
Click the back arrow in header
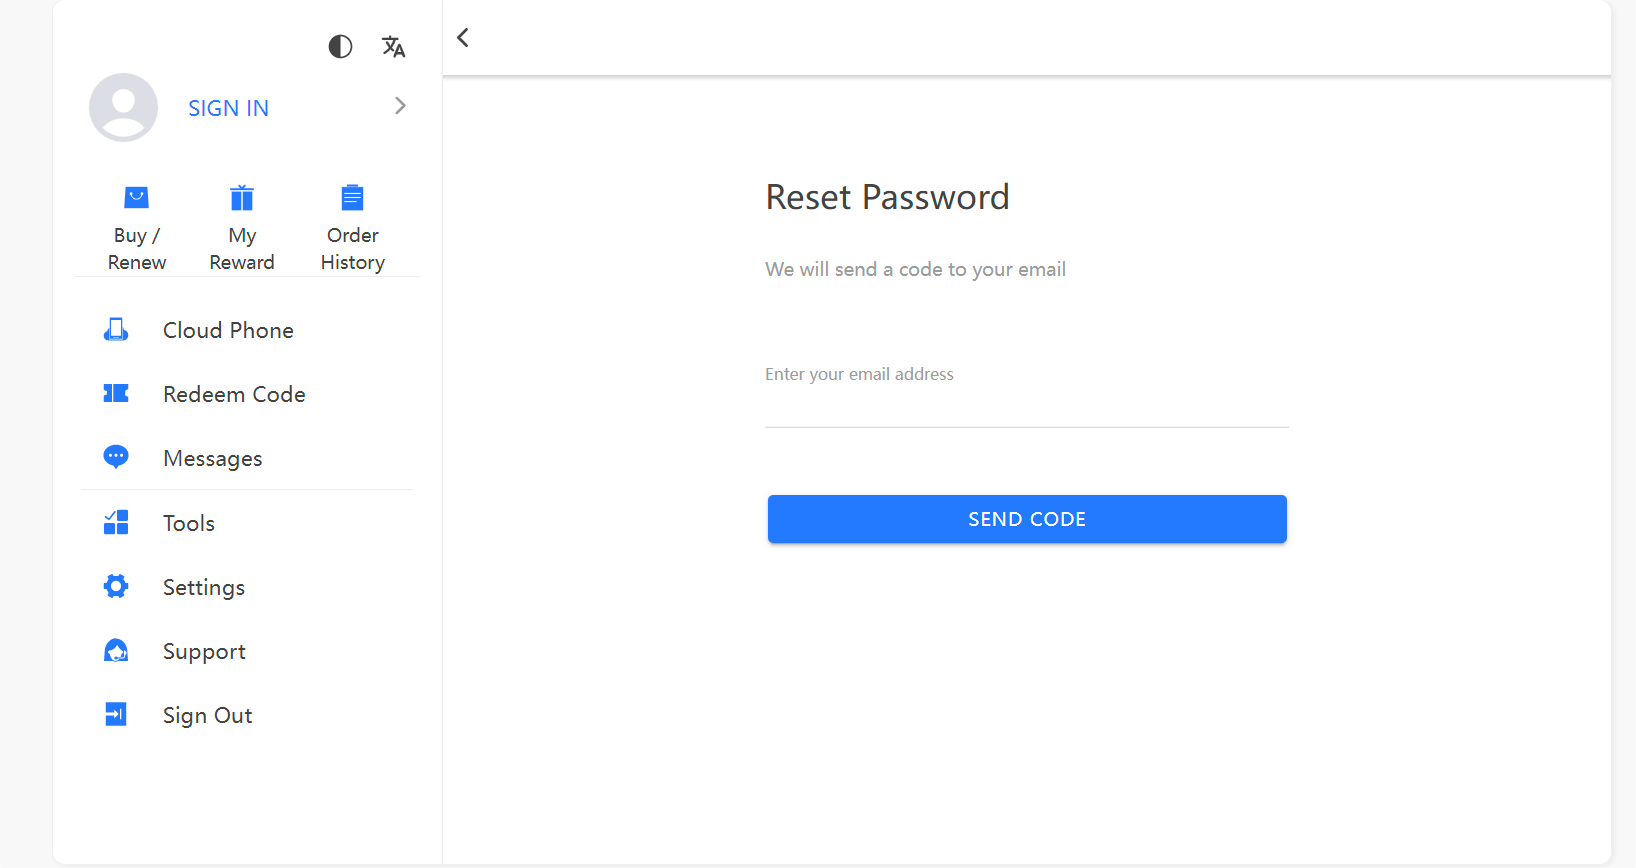[x=463, y=38]
